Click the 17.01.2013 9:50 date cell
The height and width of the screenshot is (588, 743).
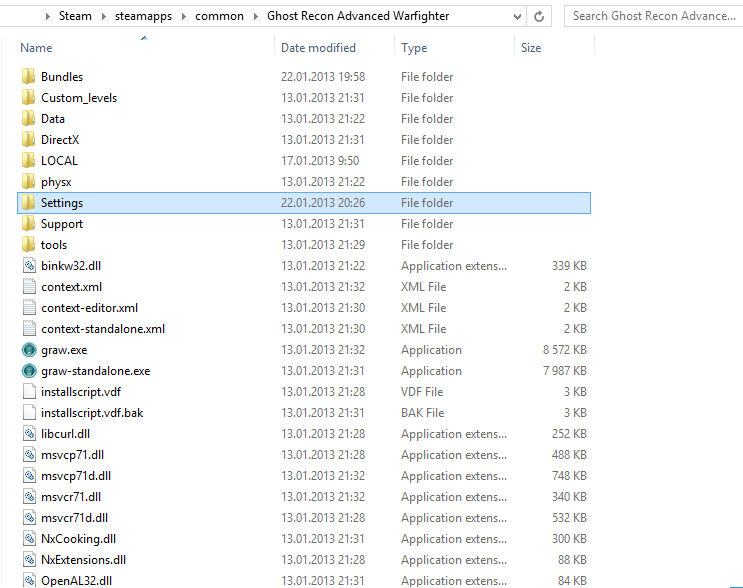(x=320, y=161)
